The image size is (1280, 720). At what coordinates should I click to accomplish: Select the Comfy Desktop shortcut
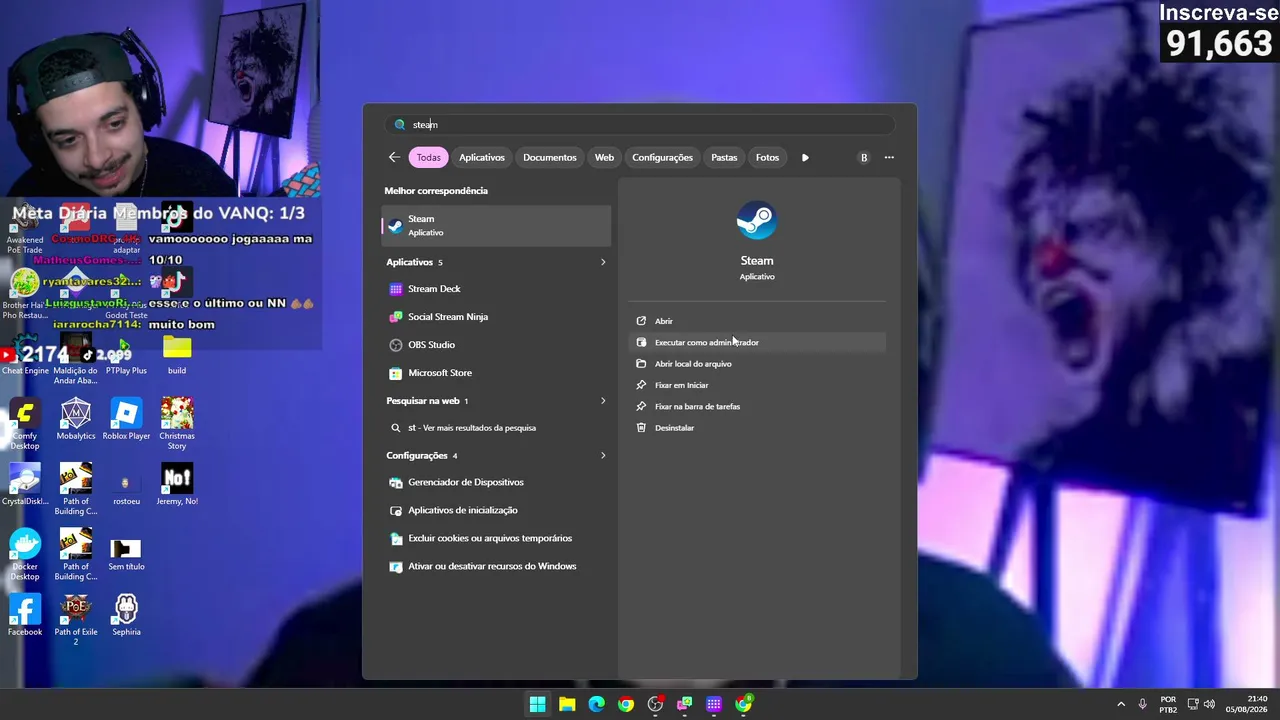point(25,424)
